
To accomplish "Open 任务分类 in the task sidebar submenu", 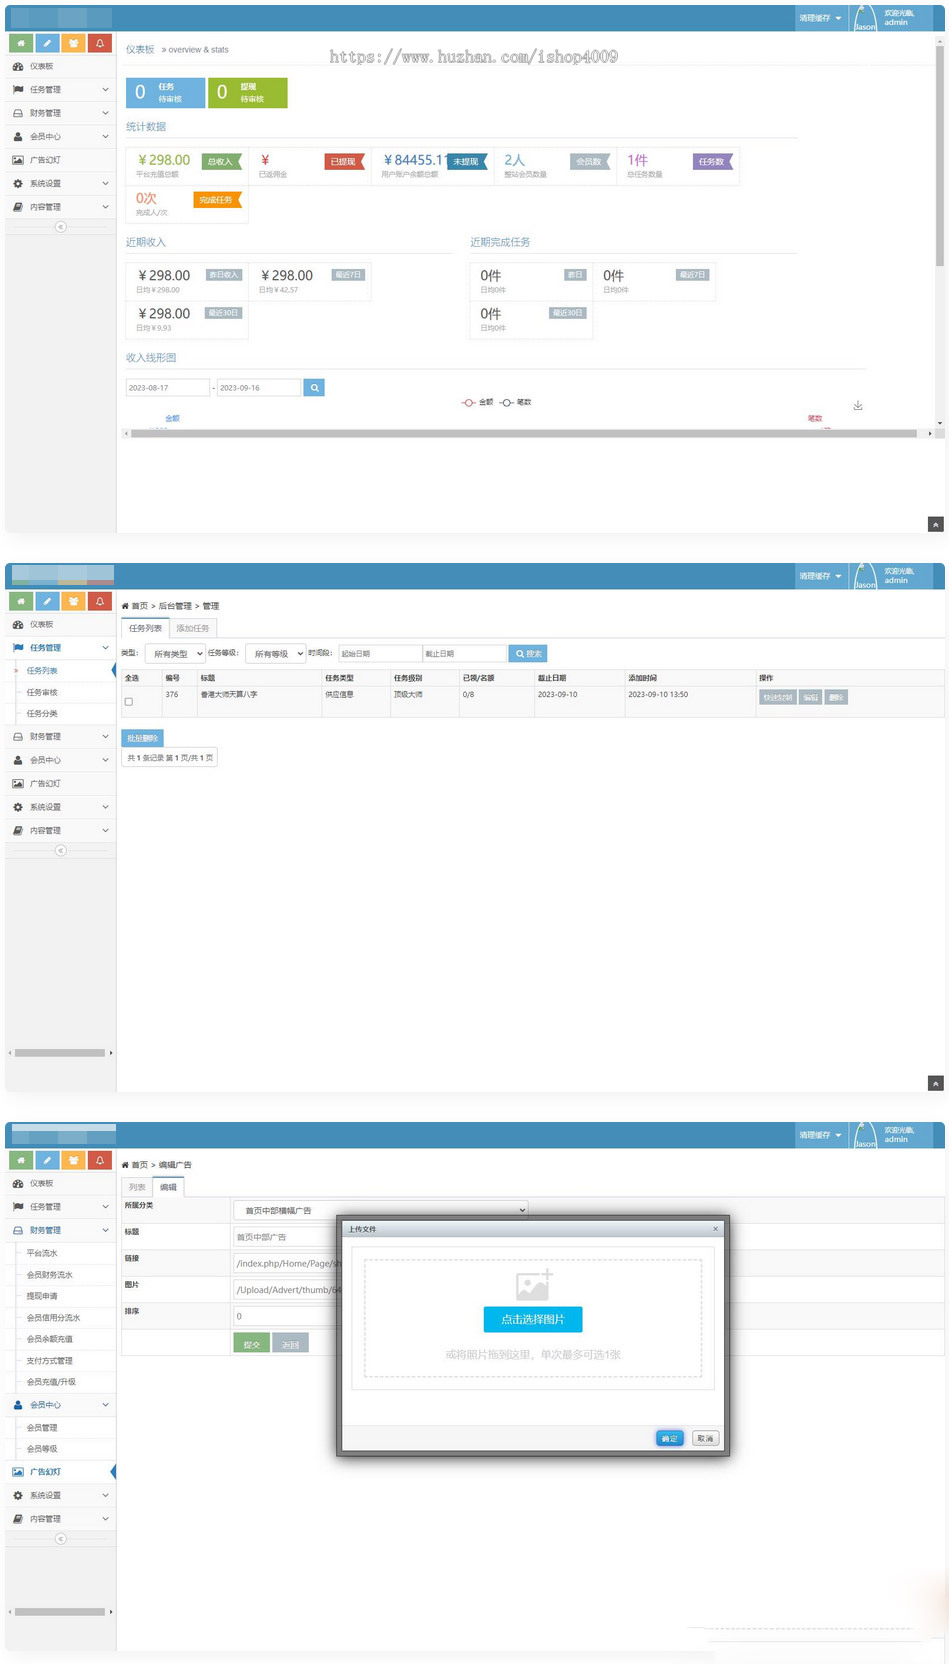I will [x=42, y=713].
